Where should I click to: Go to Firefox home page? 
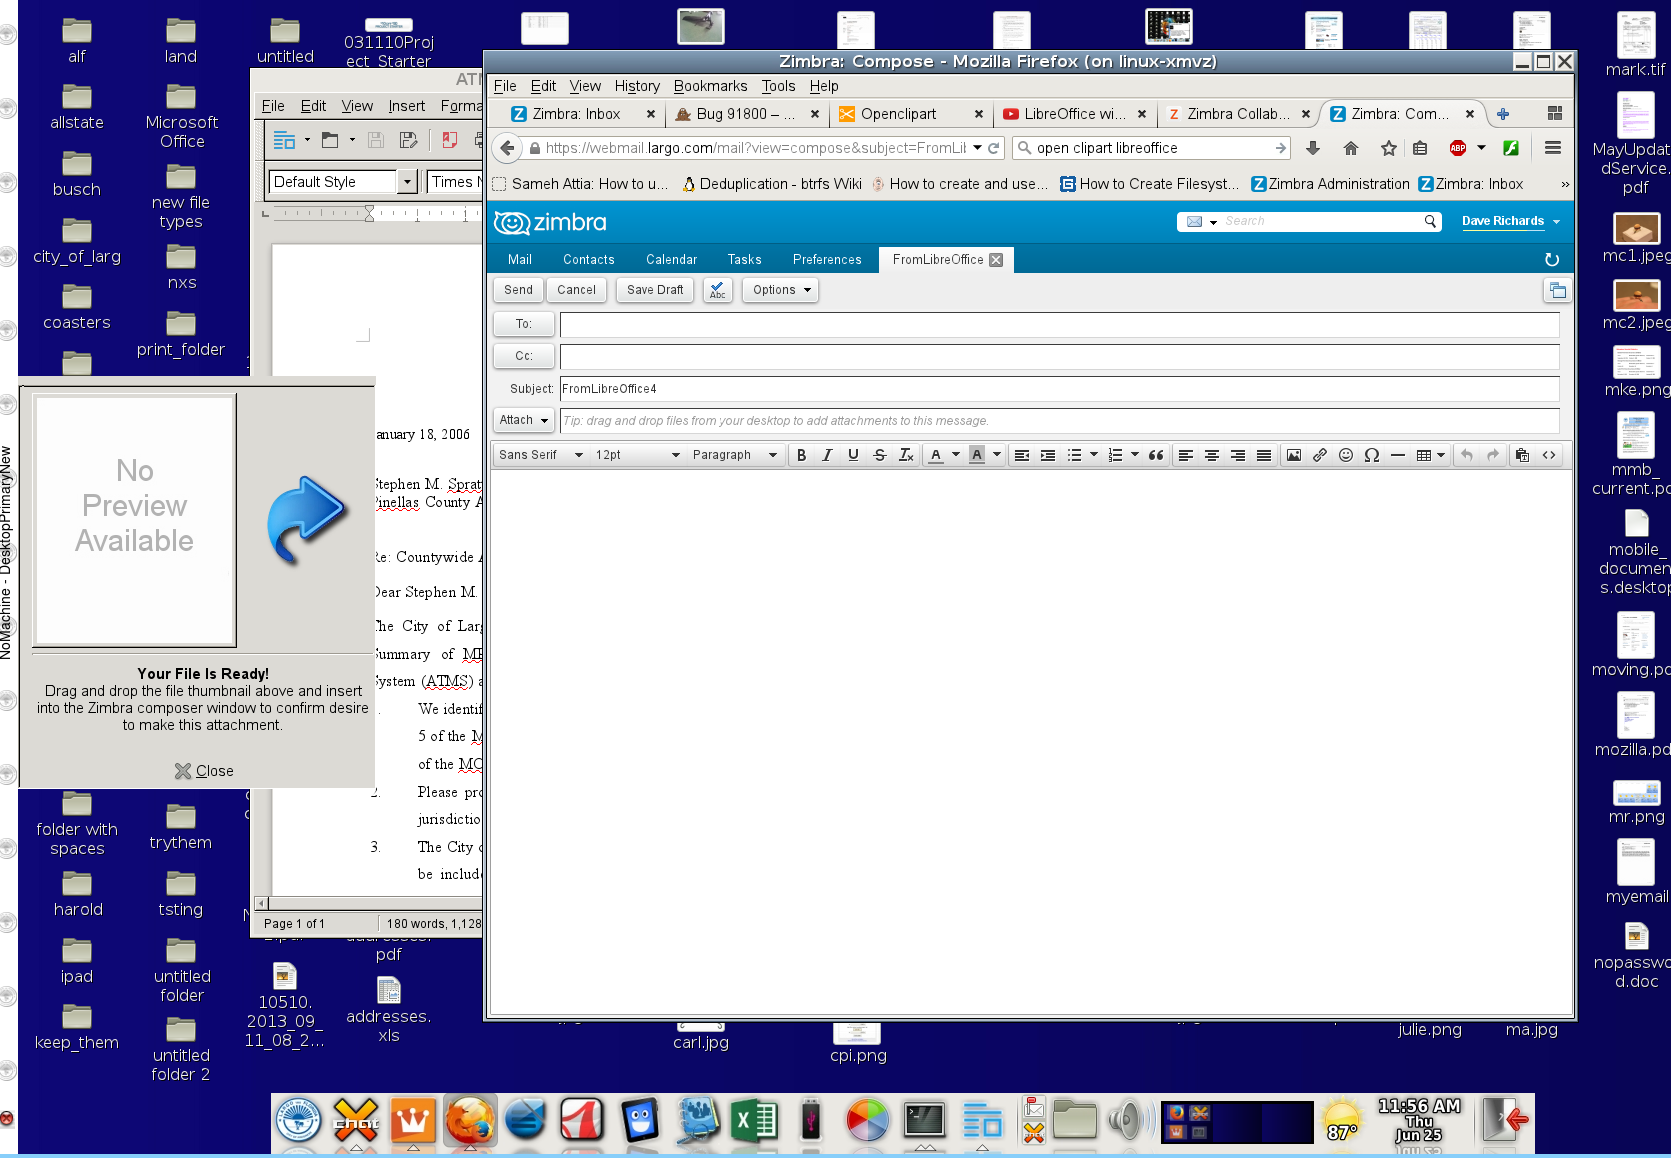(x=1351, y=148)
